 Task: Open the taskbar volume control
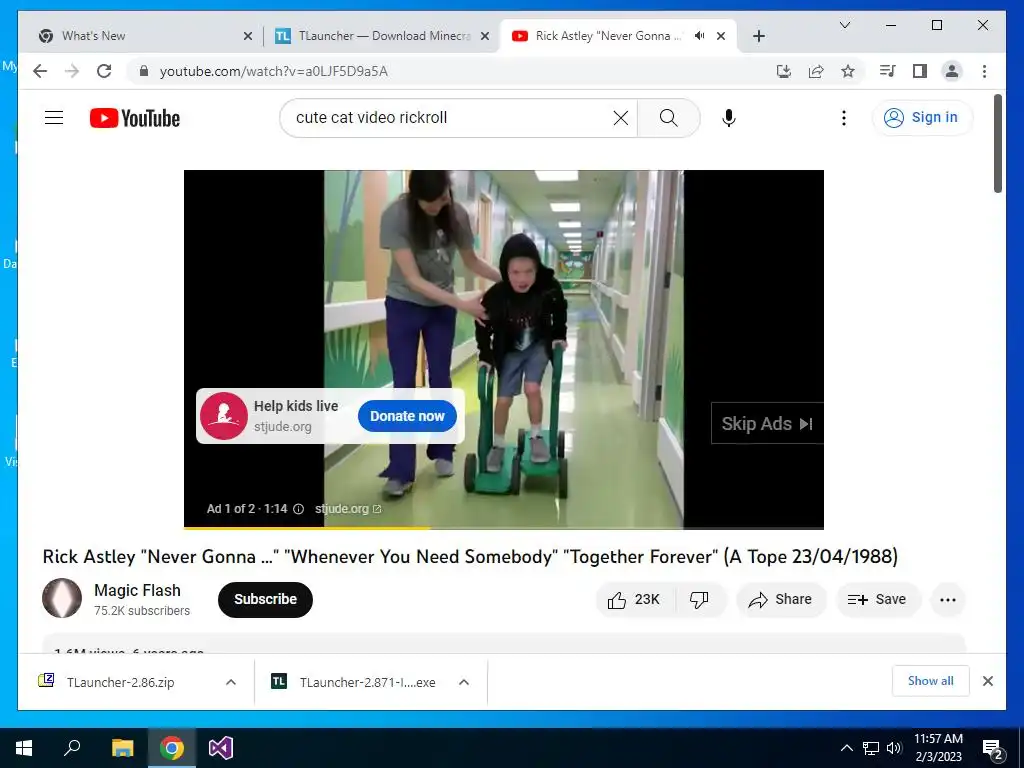coord(894,748)
